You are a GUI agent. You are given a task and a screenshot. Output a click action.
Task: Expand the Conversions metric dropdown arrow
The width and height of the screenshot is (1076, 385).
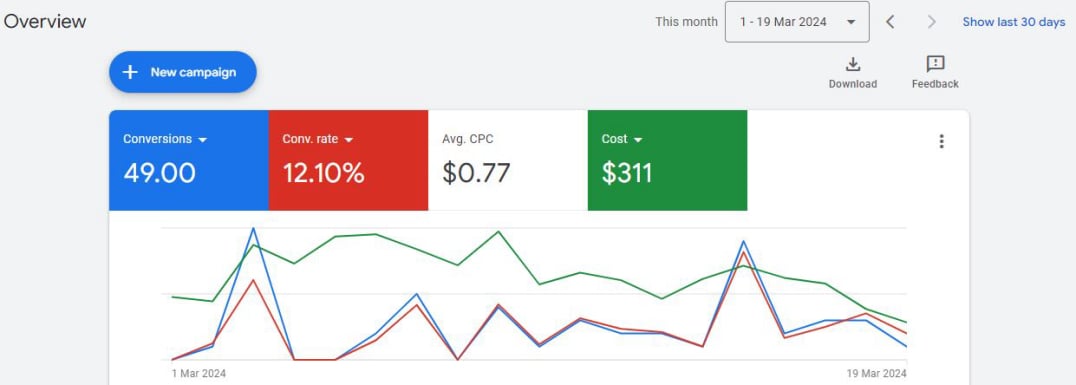(202, 140)
